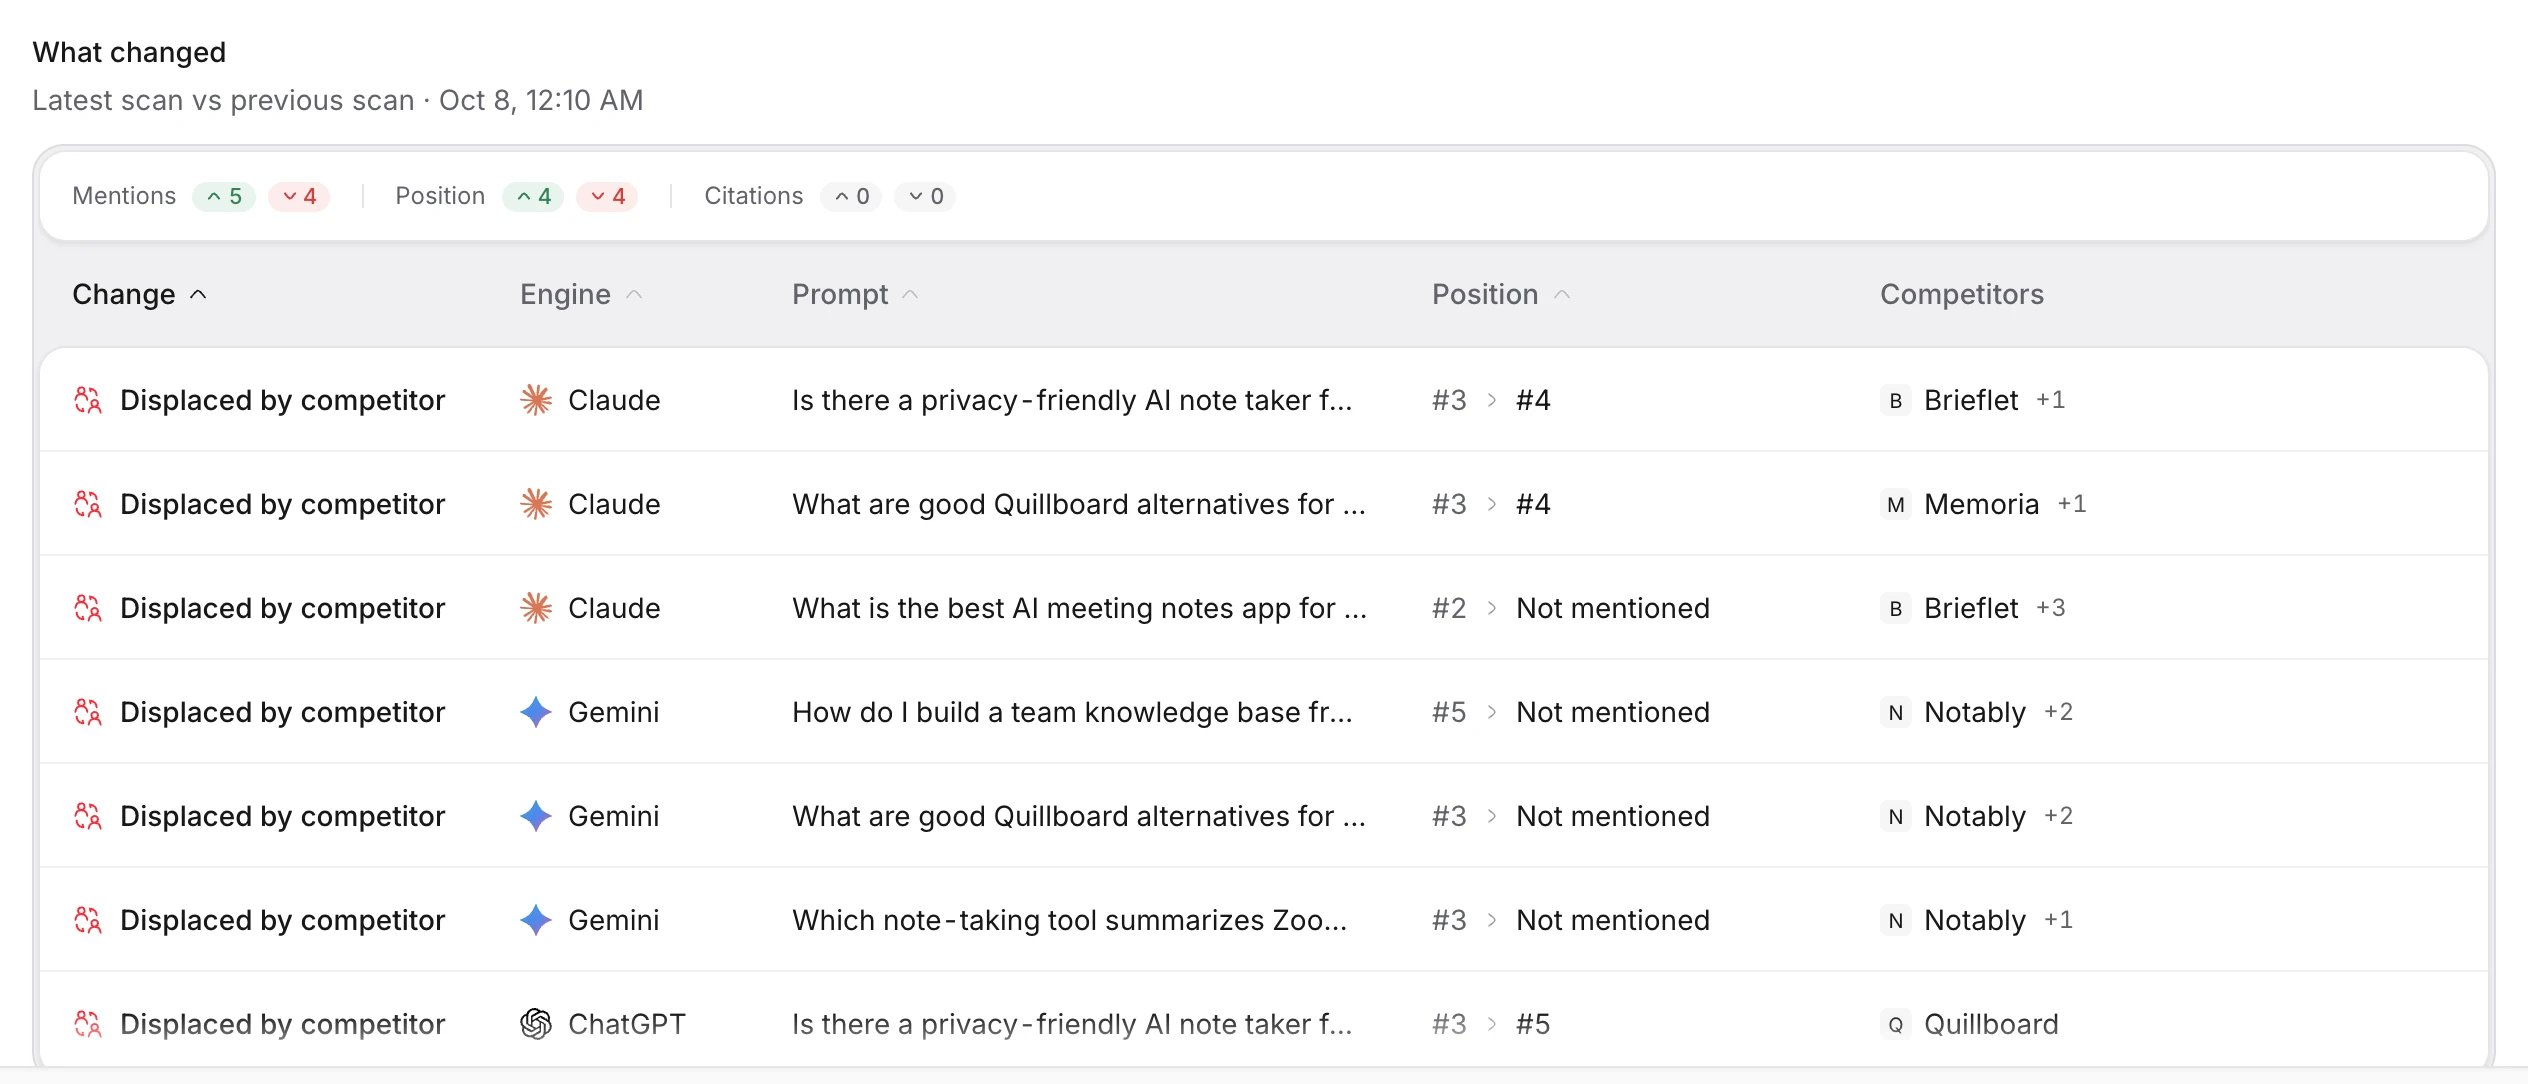Open the best AI meeting notes app prompt
Screen dimensions: 2528x1084
(x=1079, y=608)
